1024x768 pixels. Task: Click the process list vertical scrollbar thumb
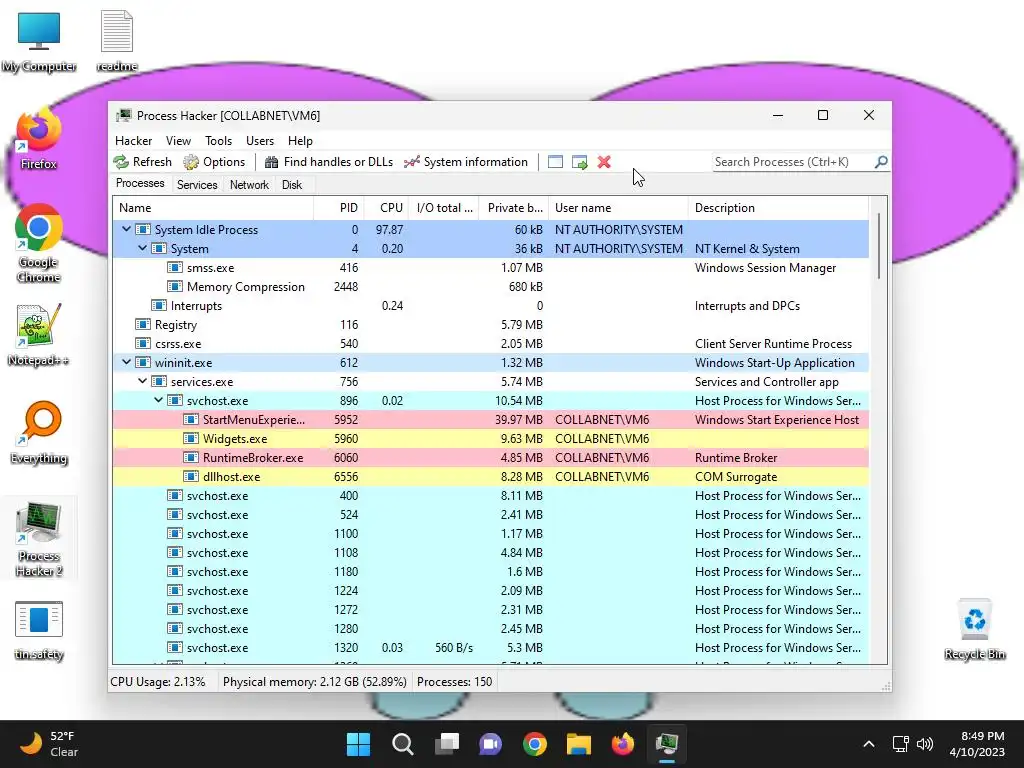879,246
